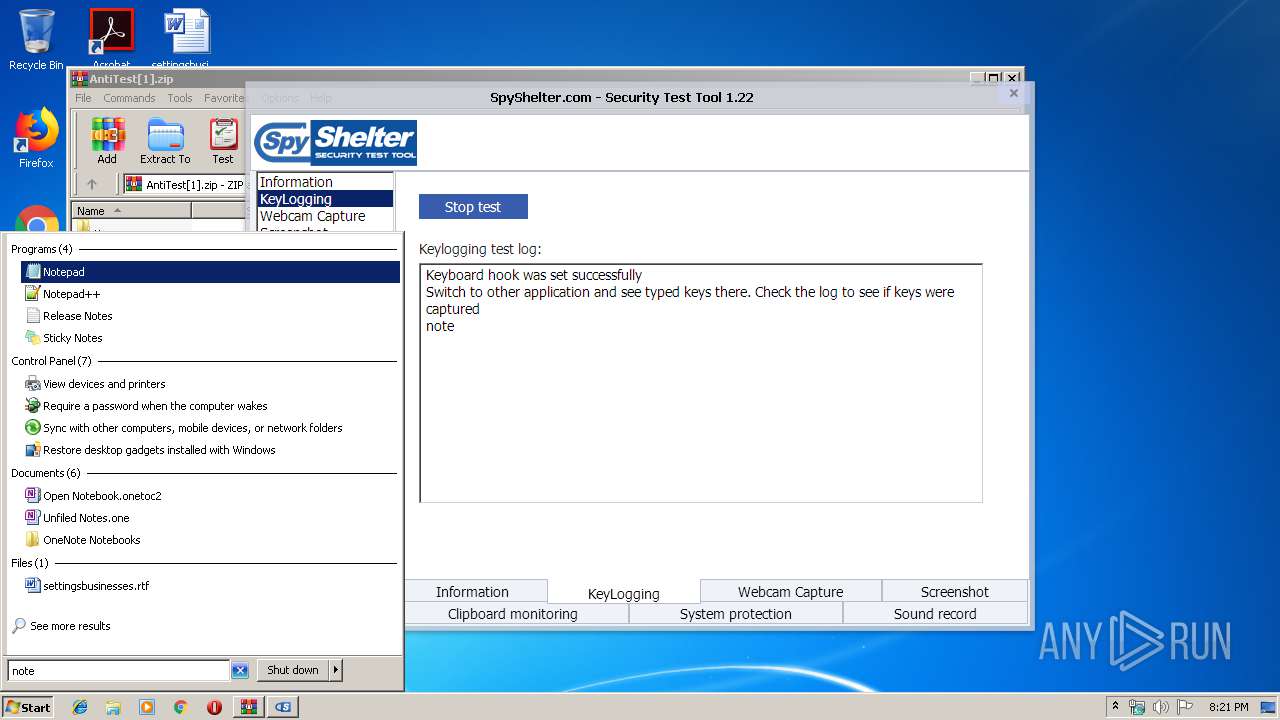Click WinRAR Test toolbar icon
The image size is (1280, 720).
(223, 141)
